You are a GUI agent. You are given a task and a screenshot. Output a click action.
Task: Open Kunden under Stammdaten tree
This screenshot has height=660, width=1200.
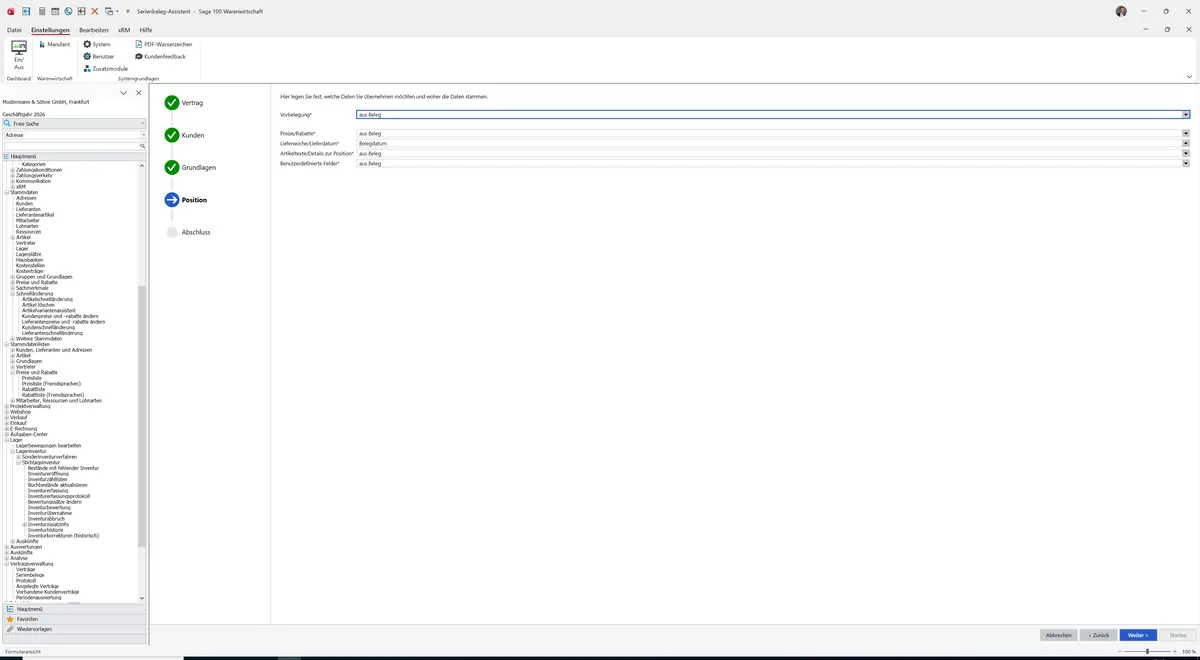click(25, 203)
